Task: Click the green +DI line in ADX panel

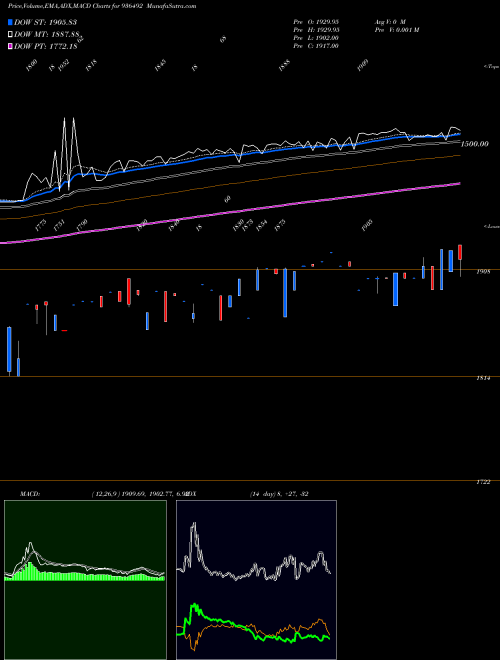Action: pyautogui.click(x=253, y=624)
